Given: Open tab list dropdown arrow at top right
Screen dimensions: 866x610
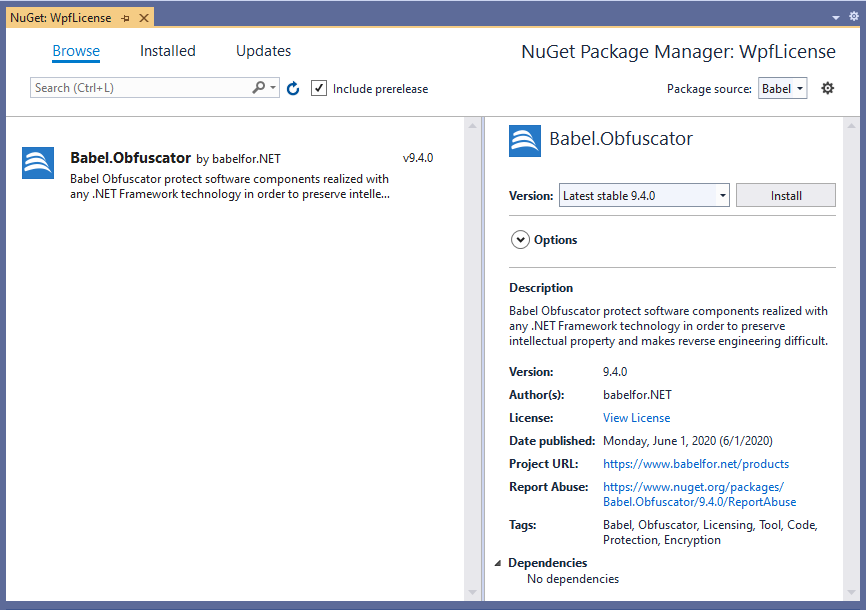Looking at the screenshot, I should (x=836, y=18).
